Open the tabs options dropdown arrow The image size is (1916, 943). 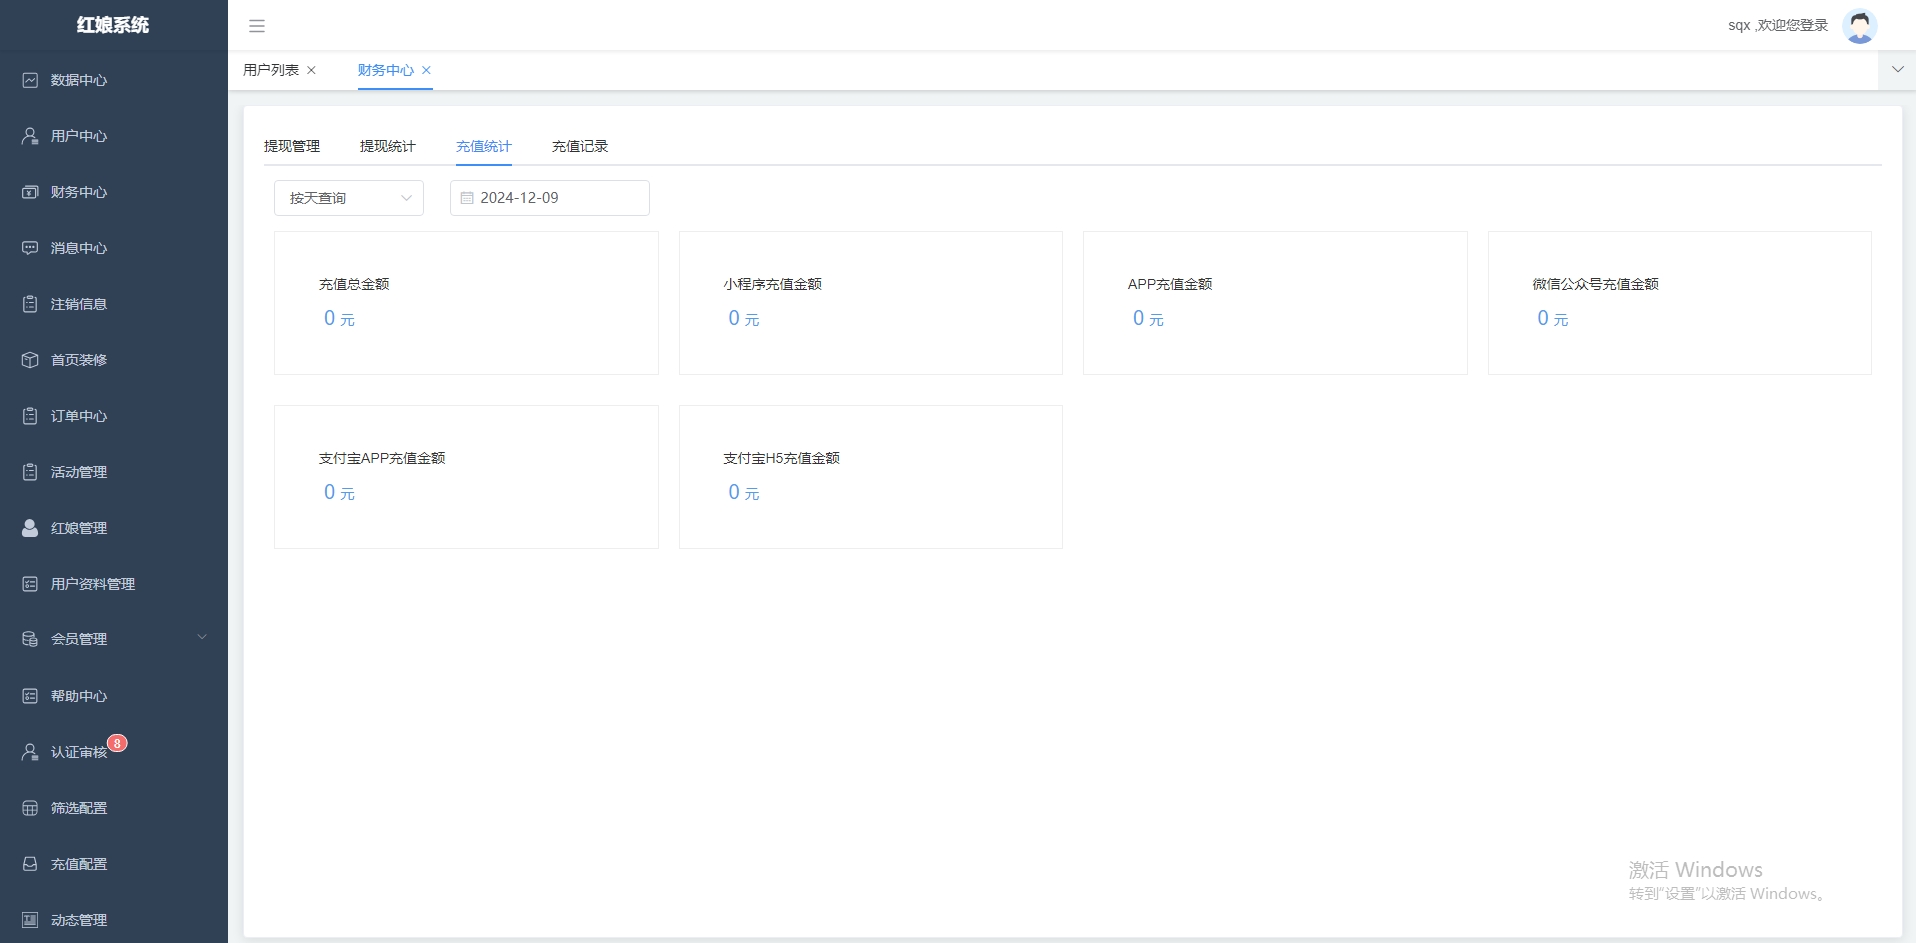[x=1897, y=70]
